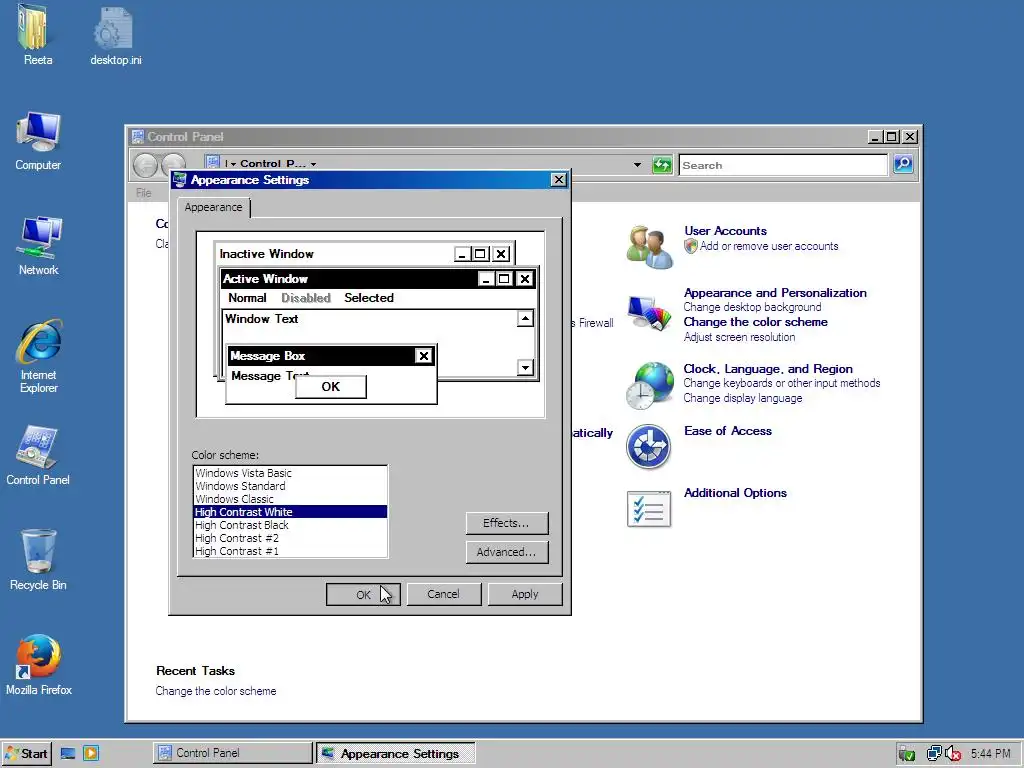Open address bar history dropdown arrow
The height and width of the screenshot is (768, 1024).
point(637,165)
